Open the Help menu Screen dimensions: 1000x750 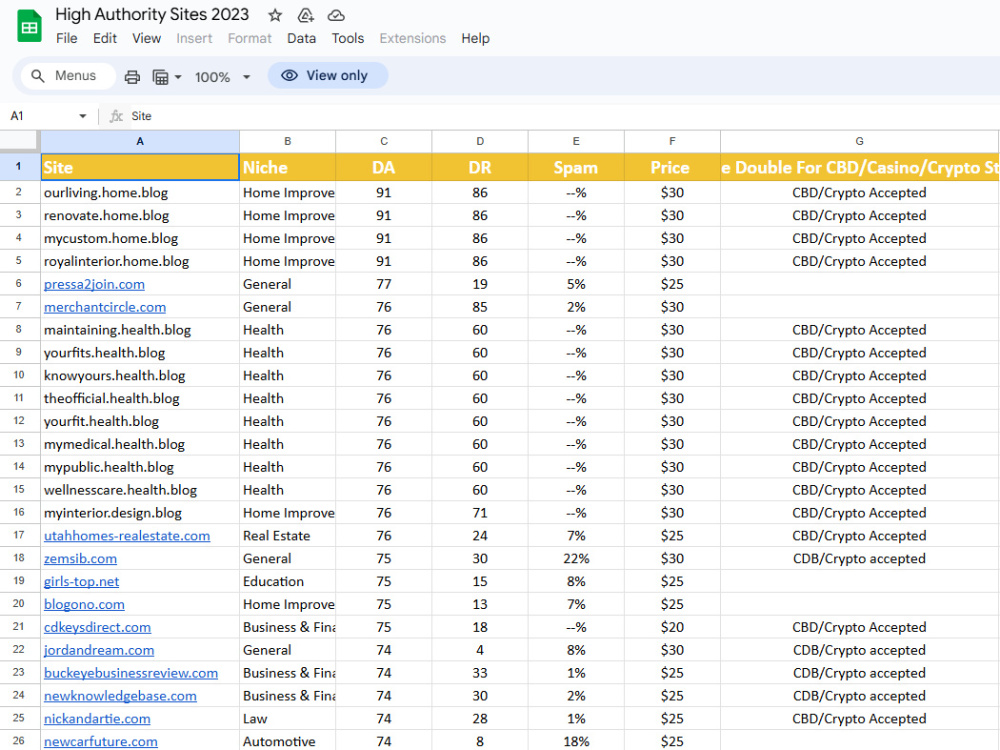click(x=475, y=38)
